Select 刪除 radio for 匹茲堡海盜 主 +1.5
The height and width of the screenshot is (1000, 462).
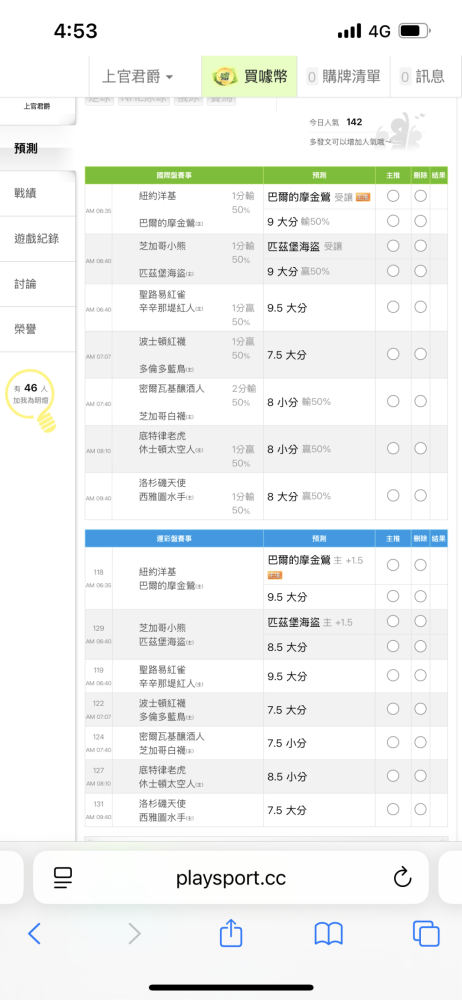click(420, 621)
